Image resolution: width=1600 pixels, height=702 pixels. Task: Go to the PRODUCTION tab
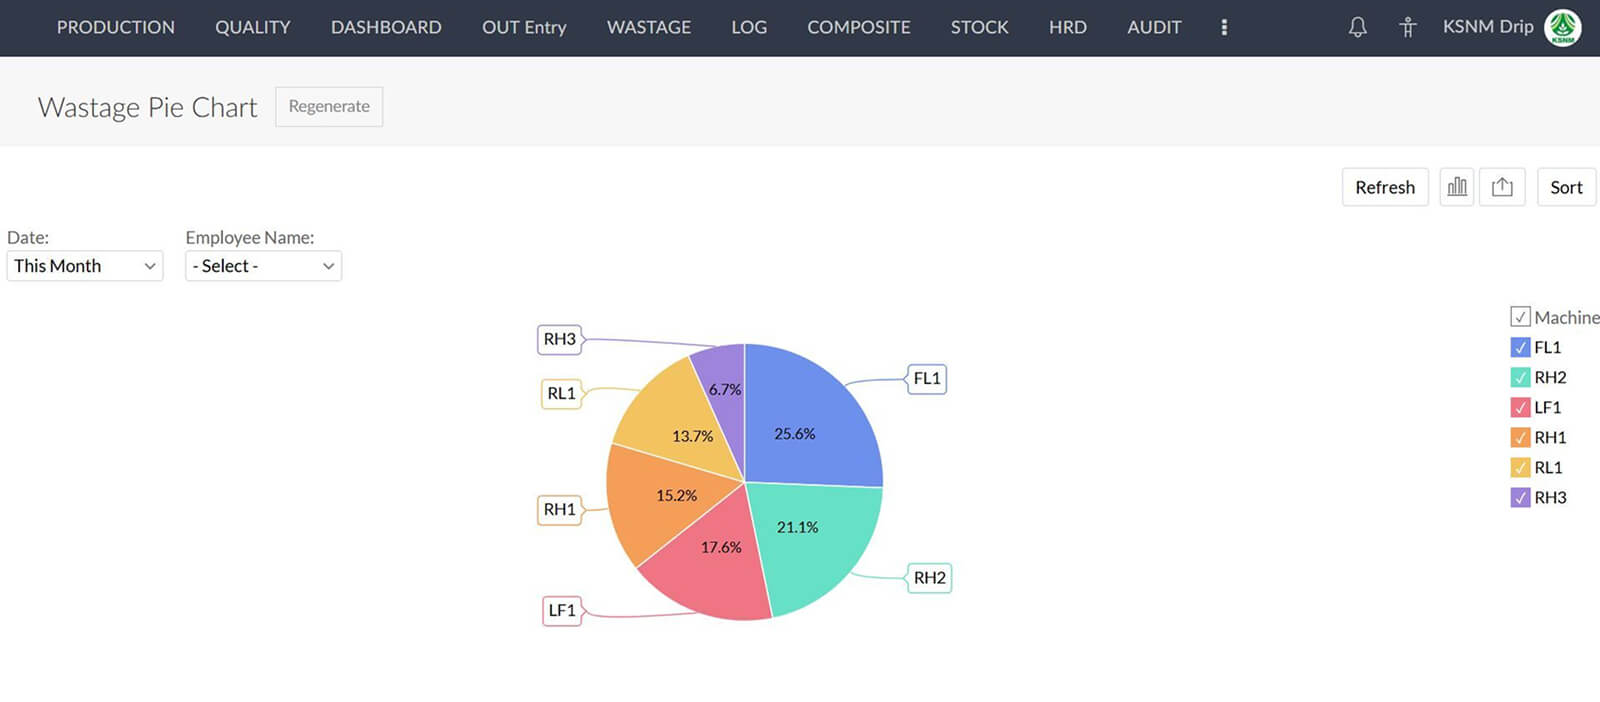tap(116, 27)
